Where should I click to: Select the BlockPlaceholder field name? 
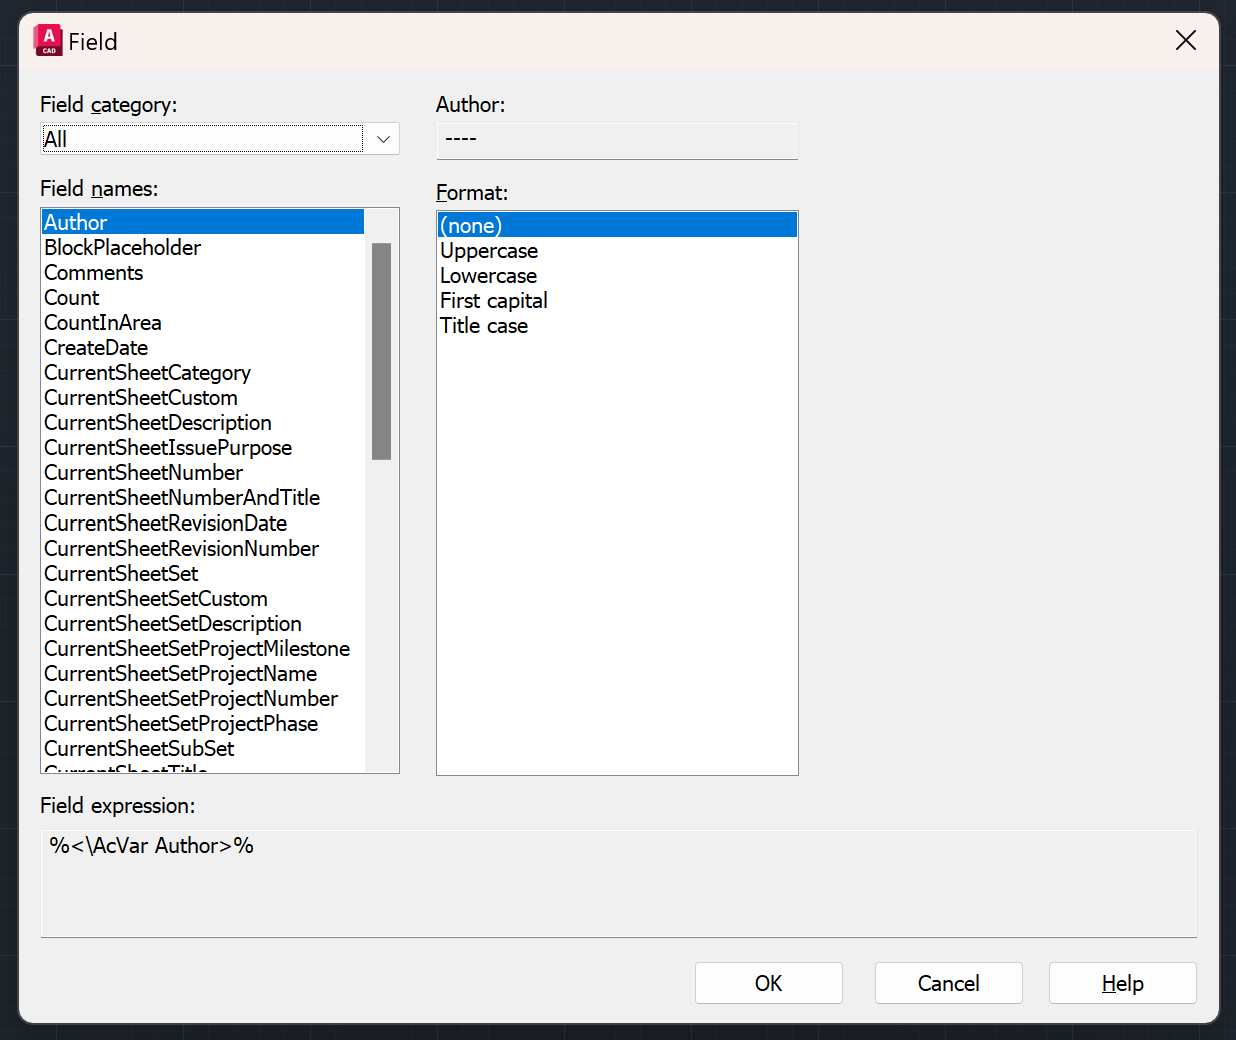(122, 247)
